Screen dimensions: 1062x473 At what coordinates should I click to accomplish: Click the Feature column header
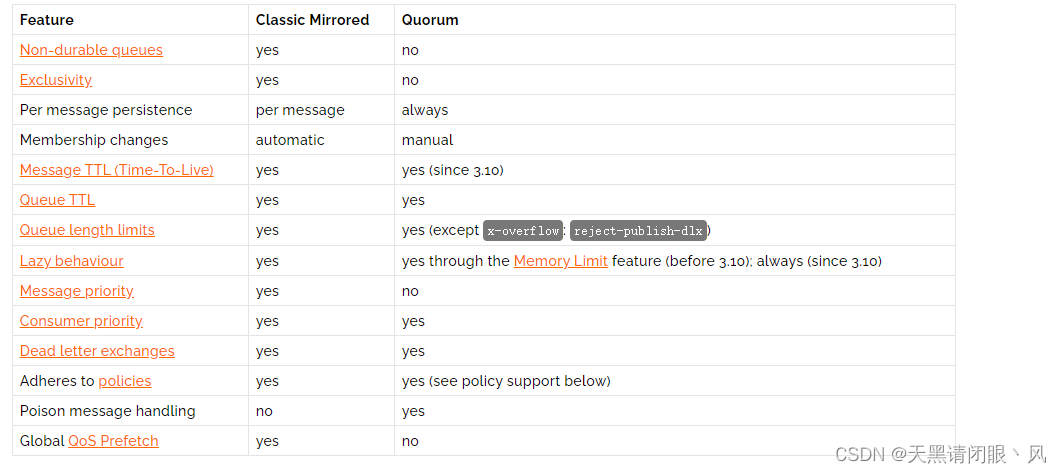click(x=47, y=20)
